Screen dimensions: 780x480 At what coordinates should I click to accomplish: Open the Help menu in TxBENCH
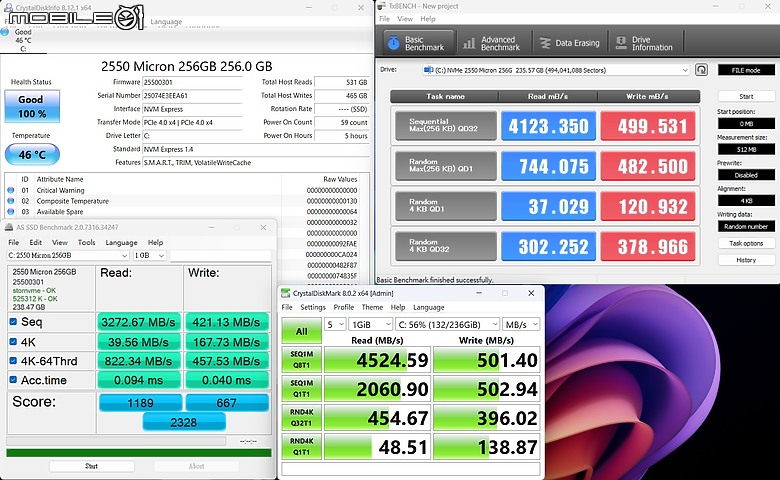pos(428,19)
